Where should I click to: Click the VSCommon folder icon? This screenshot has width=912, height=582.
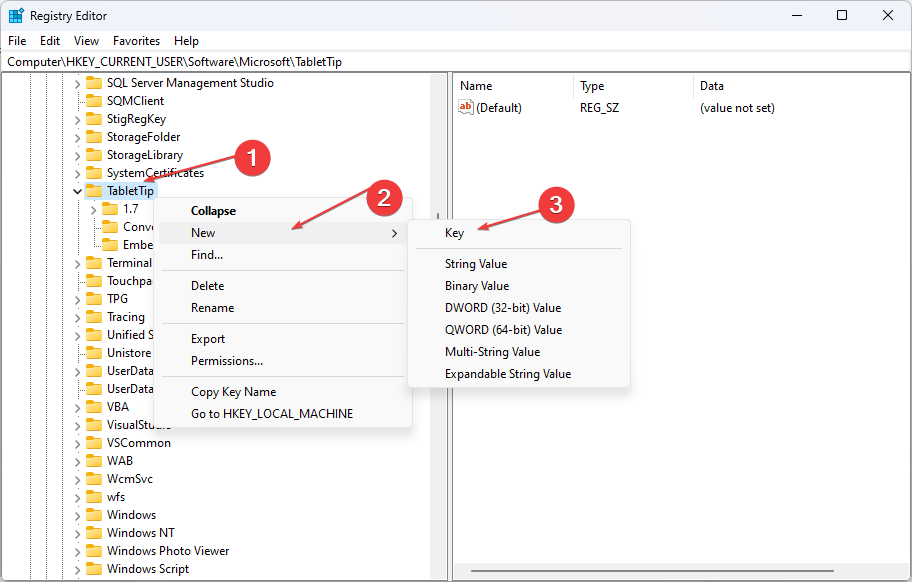[94, 443]
